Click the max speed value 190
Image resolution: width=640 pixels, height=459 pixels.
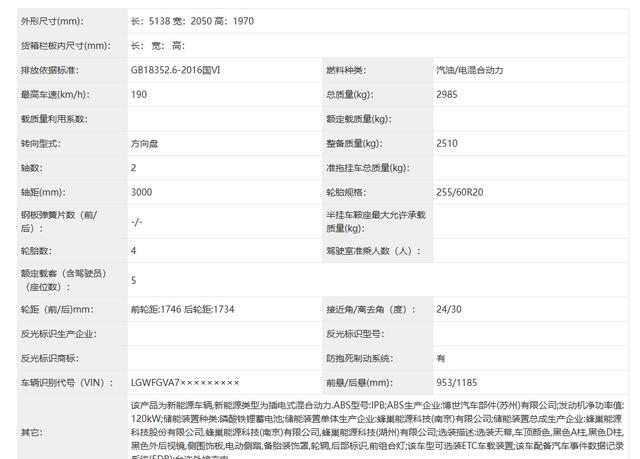(x=139, y=94)
